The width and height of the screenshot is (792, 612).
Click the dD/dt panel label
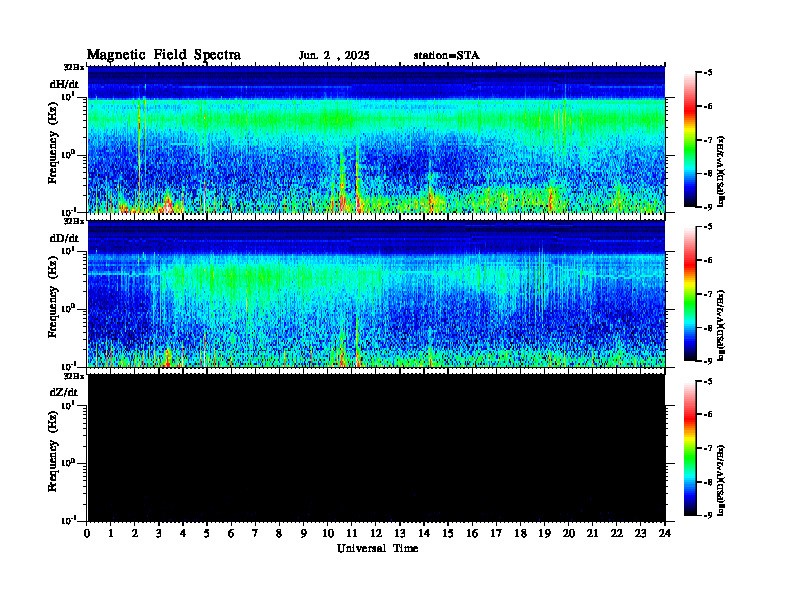[x=64, y=238]
